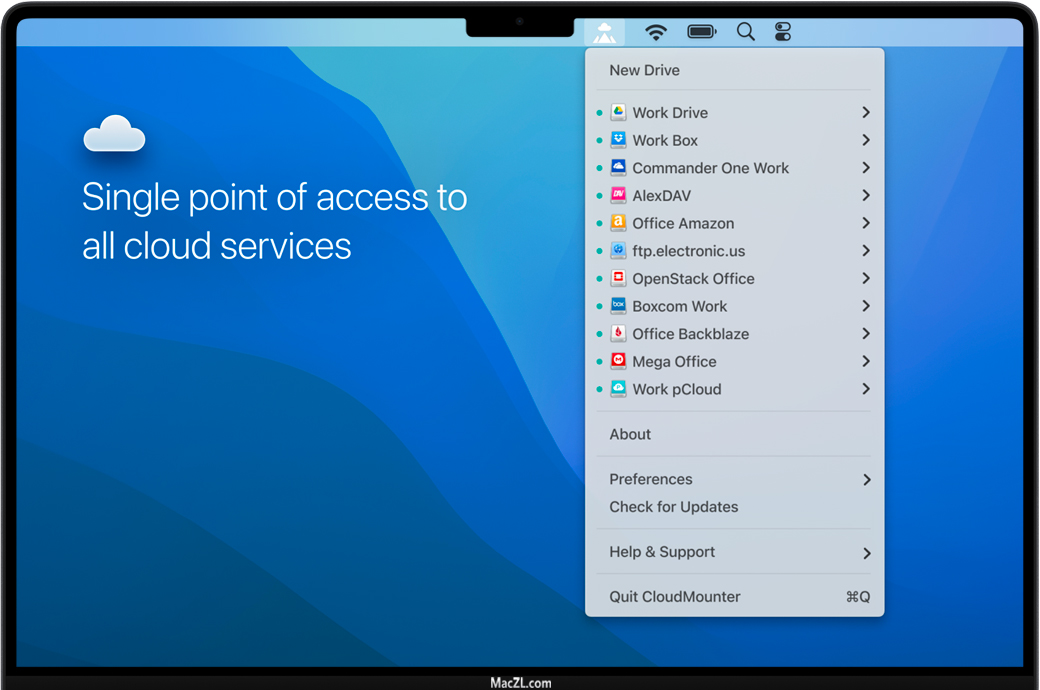This screenshot has width=1040, height=690.
Task: Click the Work Drive Google Drive icon
Action: tap(618, 113)
